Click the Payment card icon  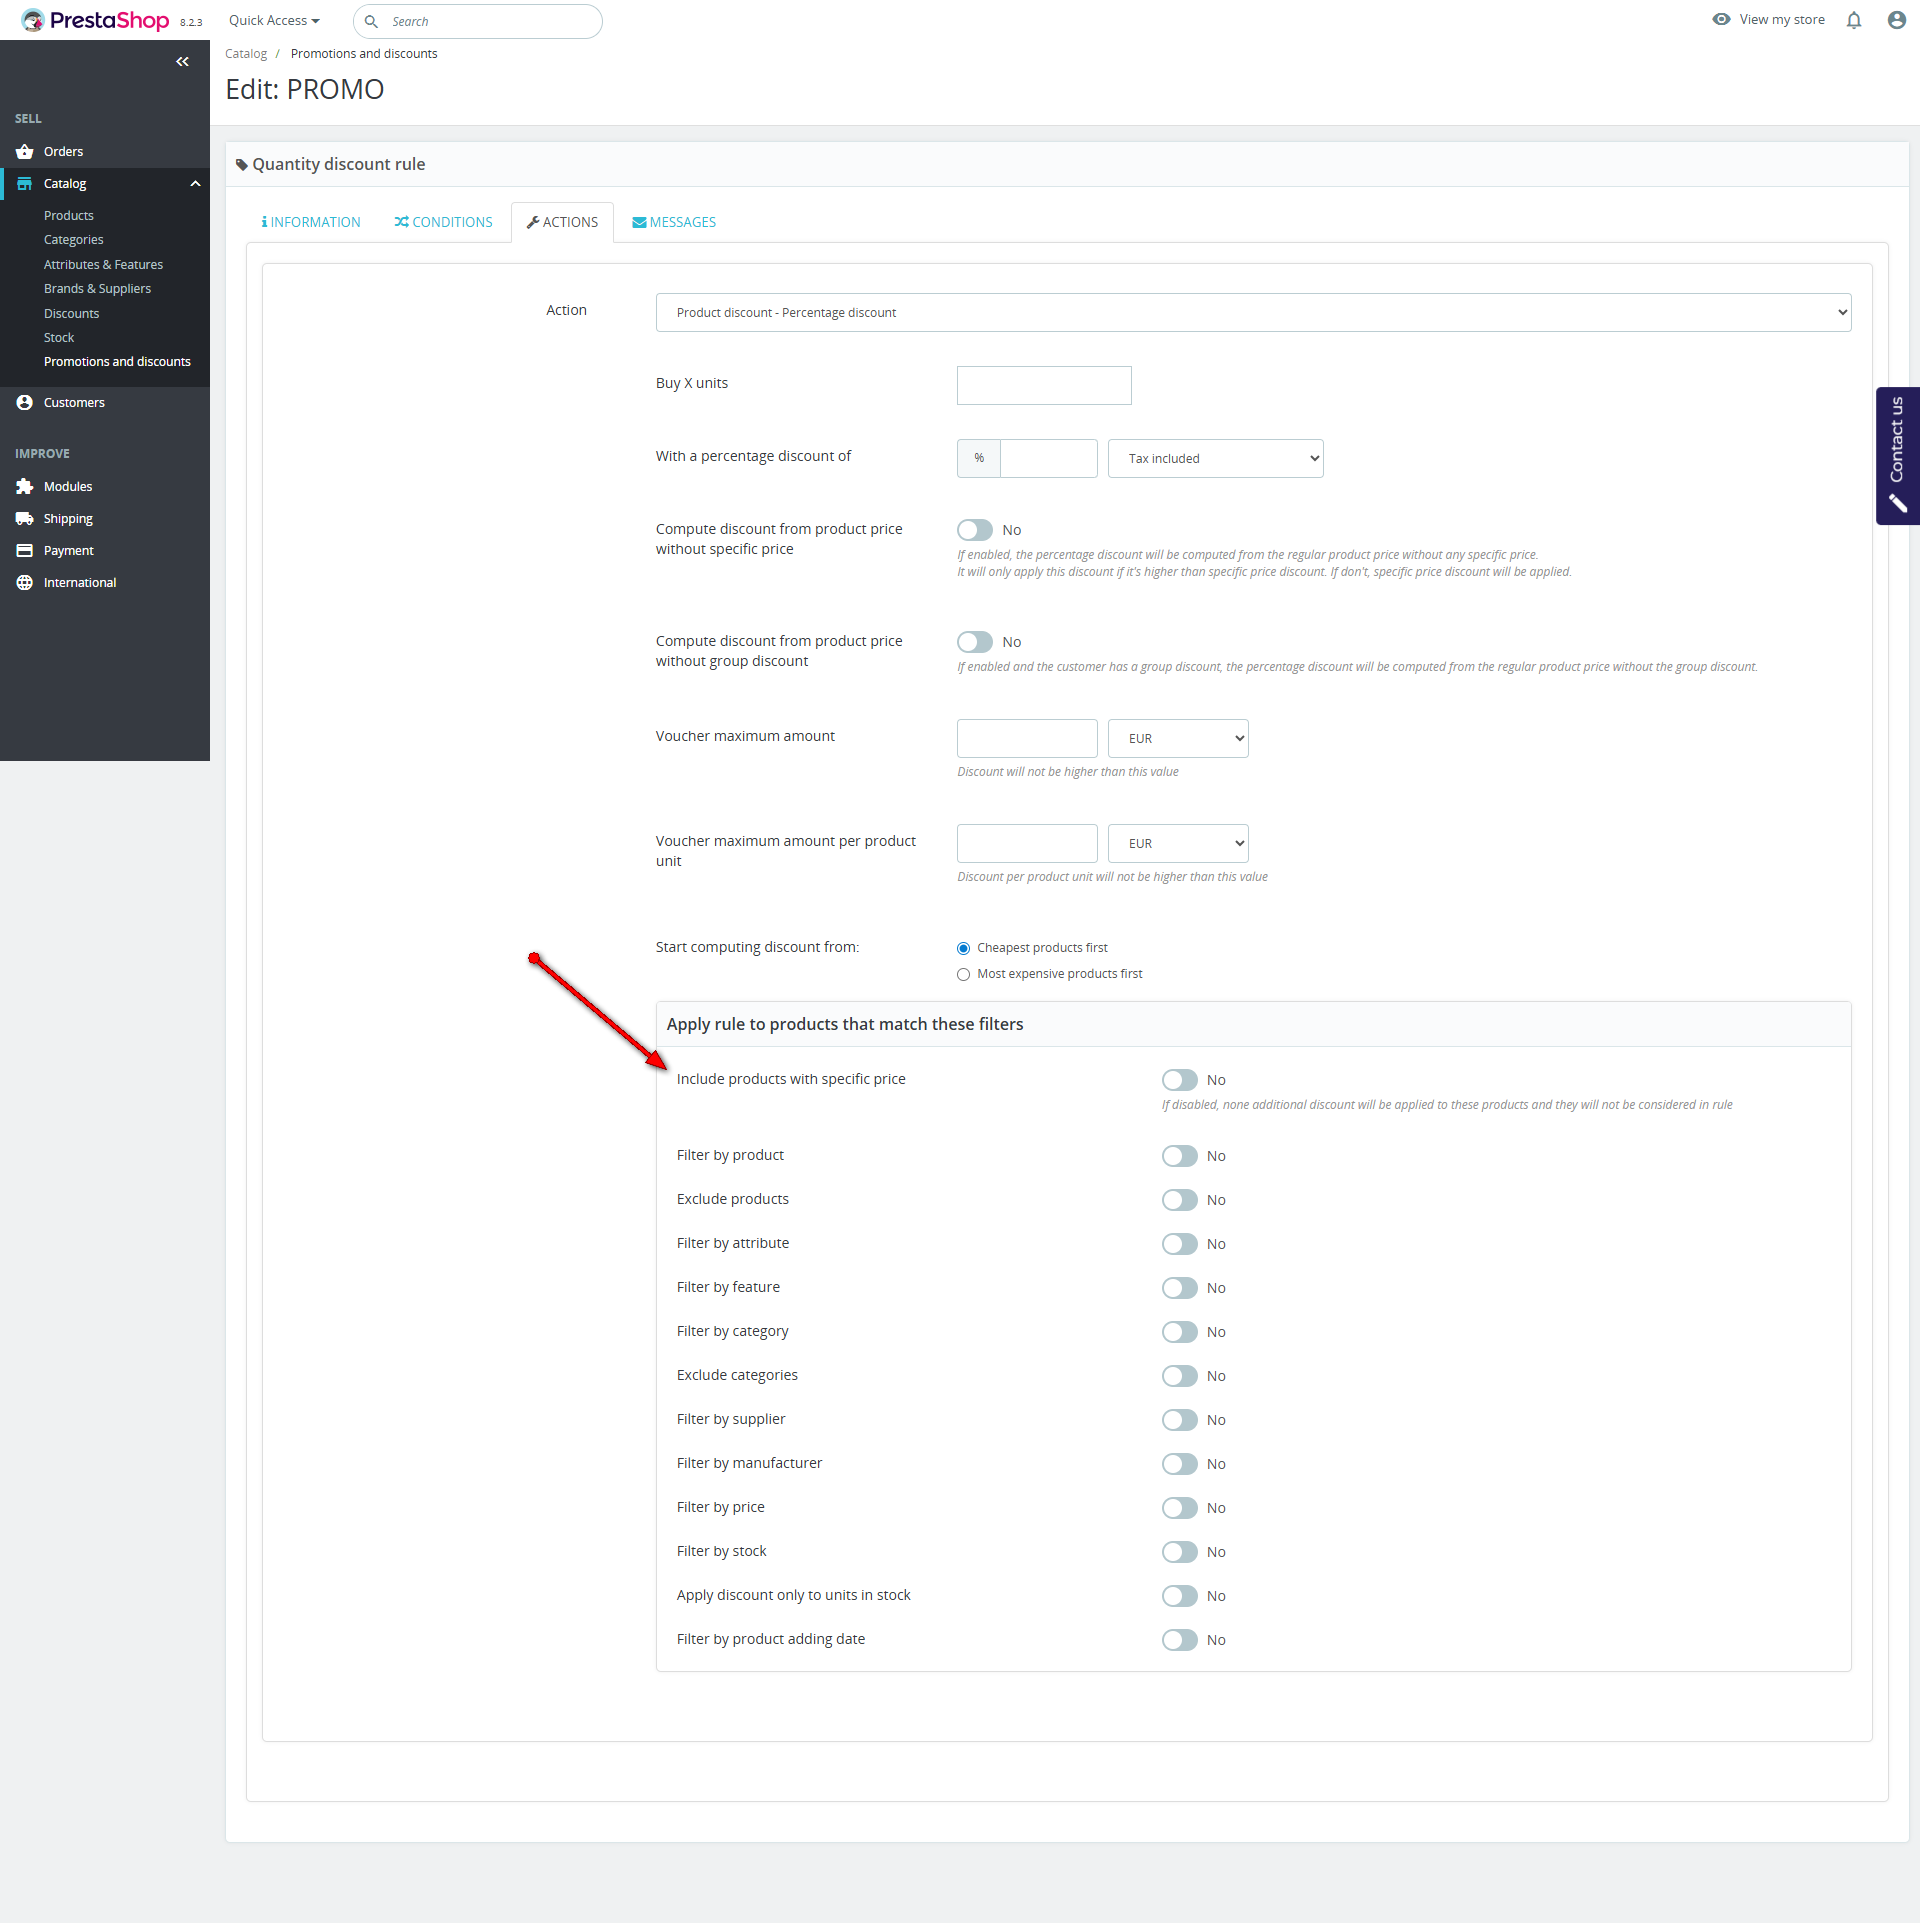coord(25,551)
